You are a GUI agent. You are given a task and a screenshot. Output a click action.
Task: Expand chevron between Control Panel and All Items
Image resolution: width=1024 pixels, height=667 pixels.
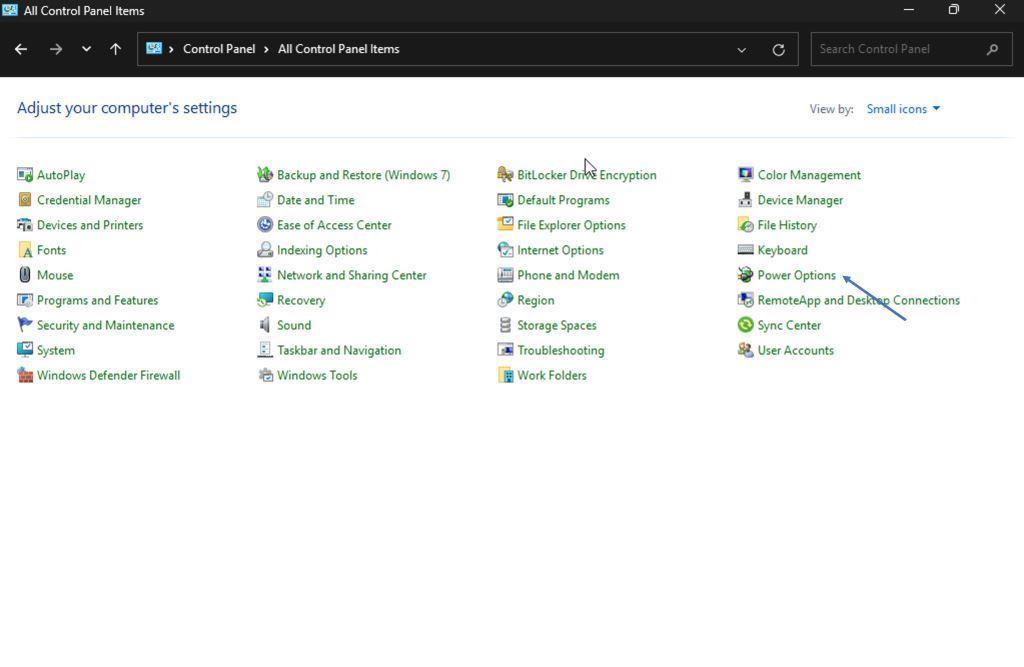pos(266,49)
